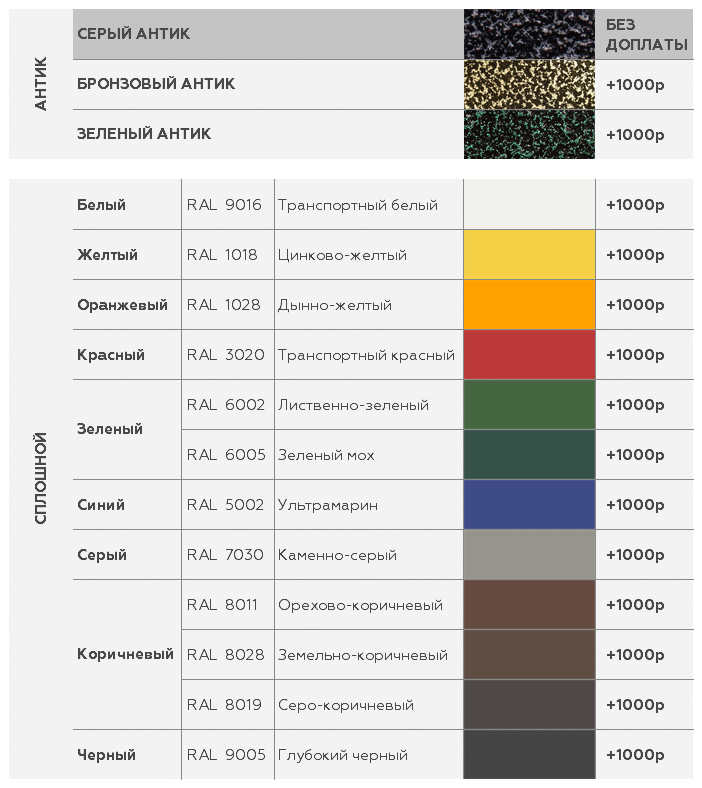Choose the RAL 8011 nut brown swatch
The image size is (702, 788).
[x=529, y=605]
